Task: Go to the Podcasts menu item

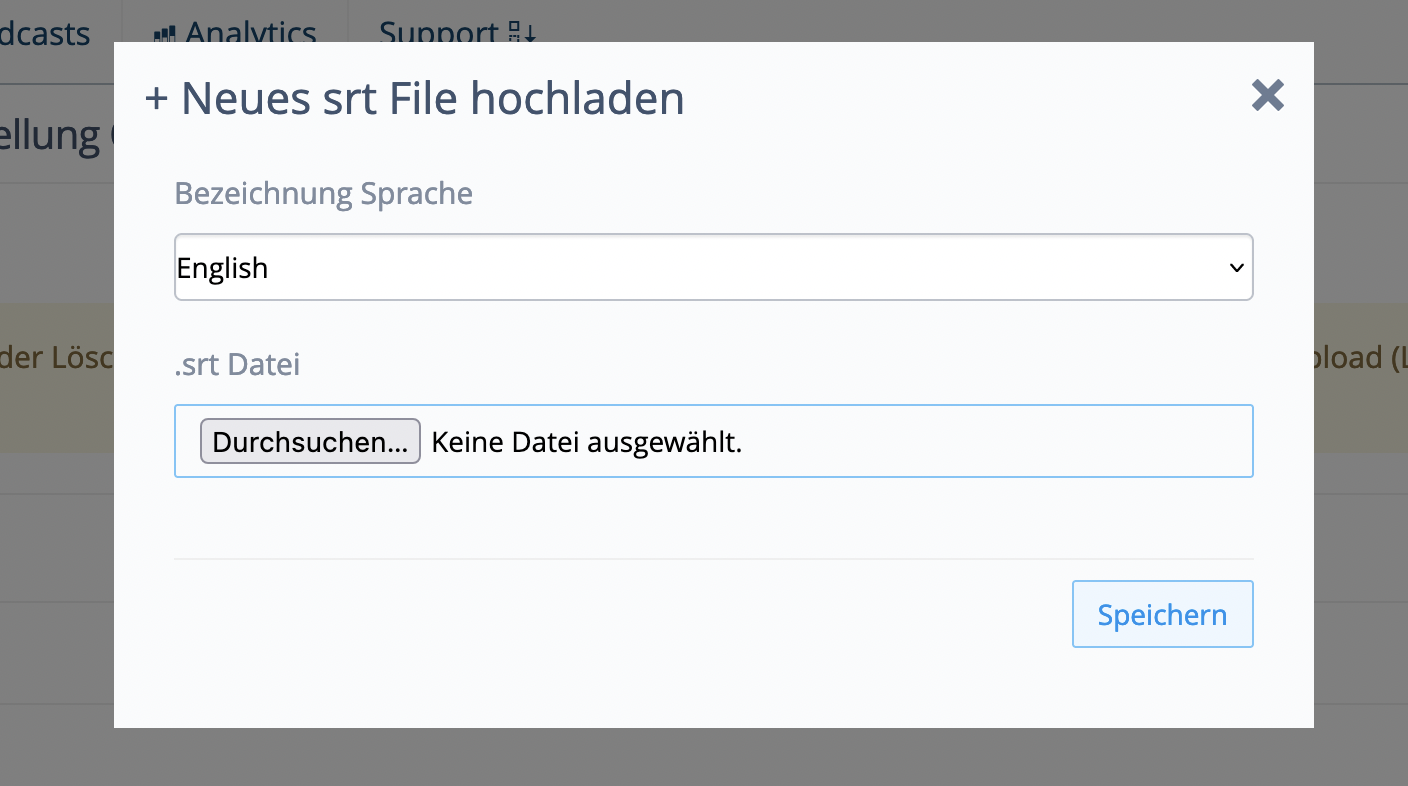Action: [45, 34]
